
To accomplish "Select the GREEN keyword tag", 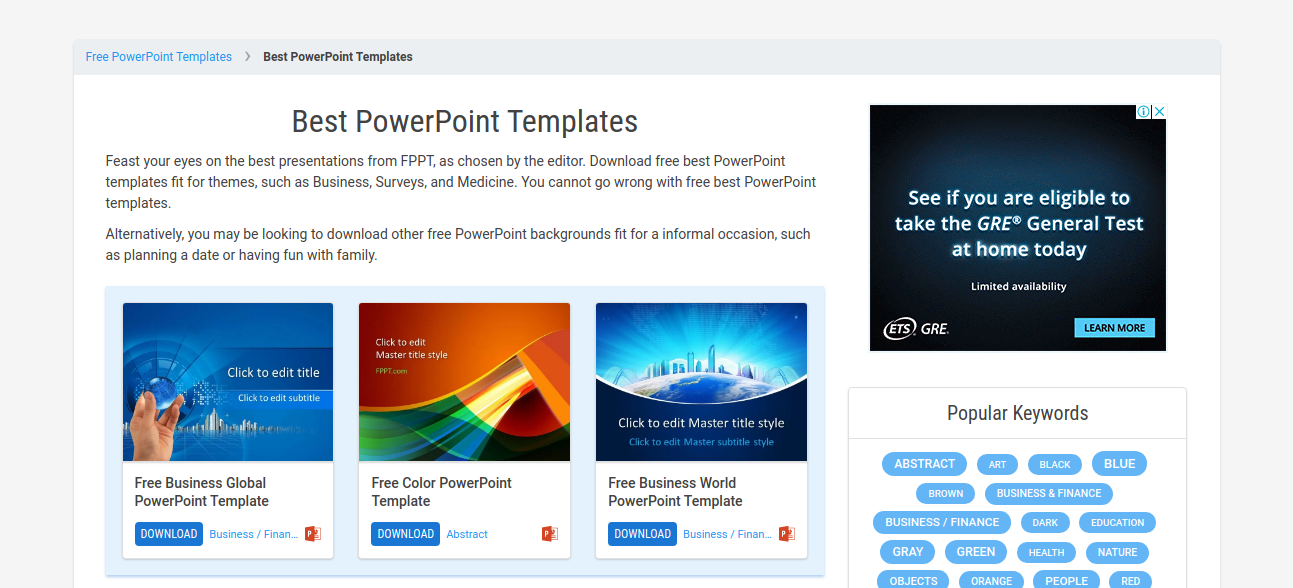I will (x=976, y=552).
